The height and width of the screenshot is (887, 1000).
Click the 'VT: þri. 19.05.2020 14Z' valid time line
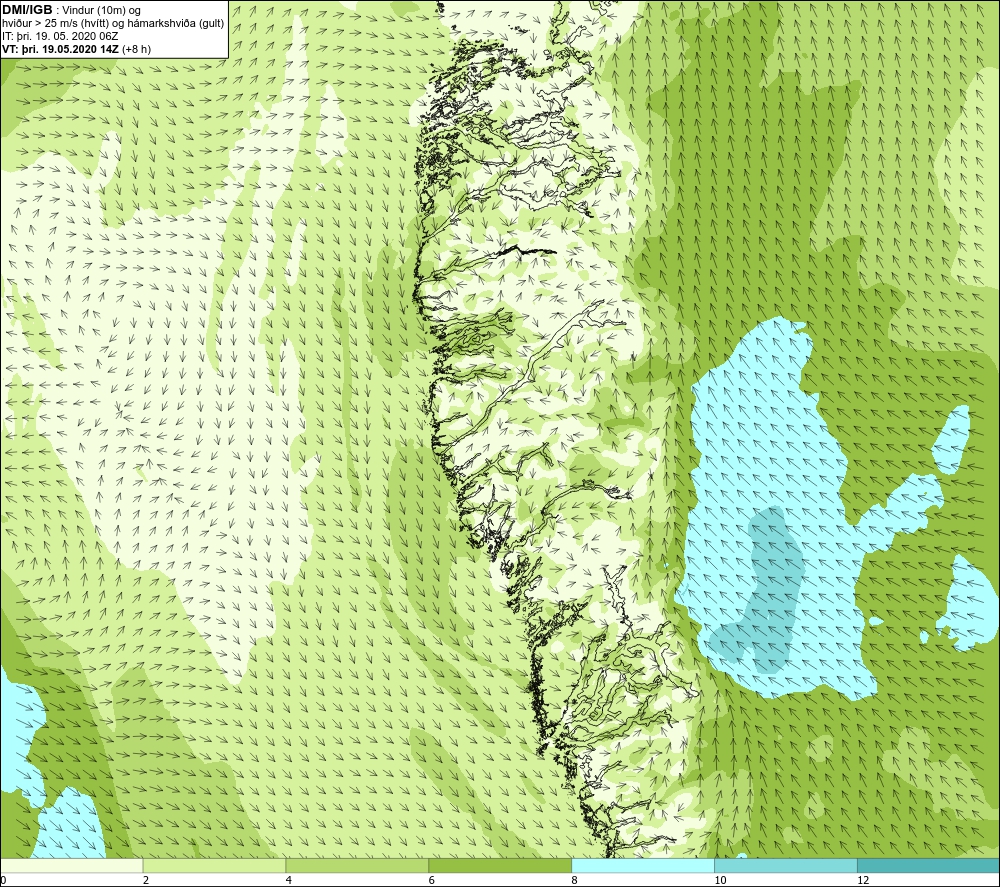coord(77,49)
